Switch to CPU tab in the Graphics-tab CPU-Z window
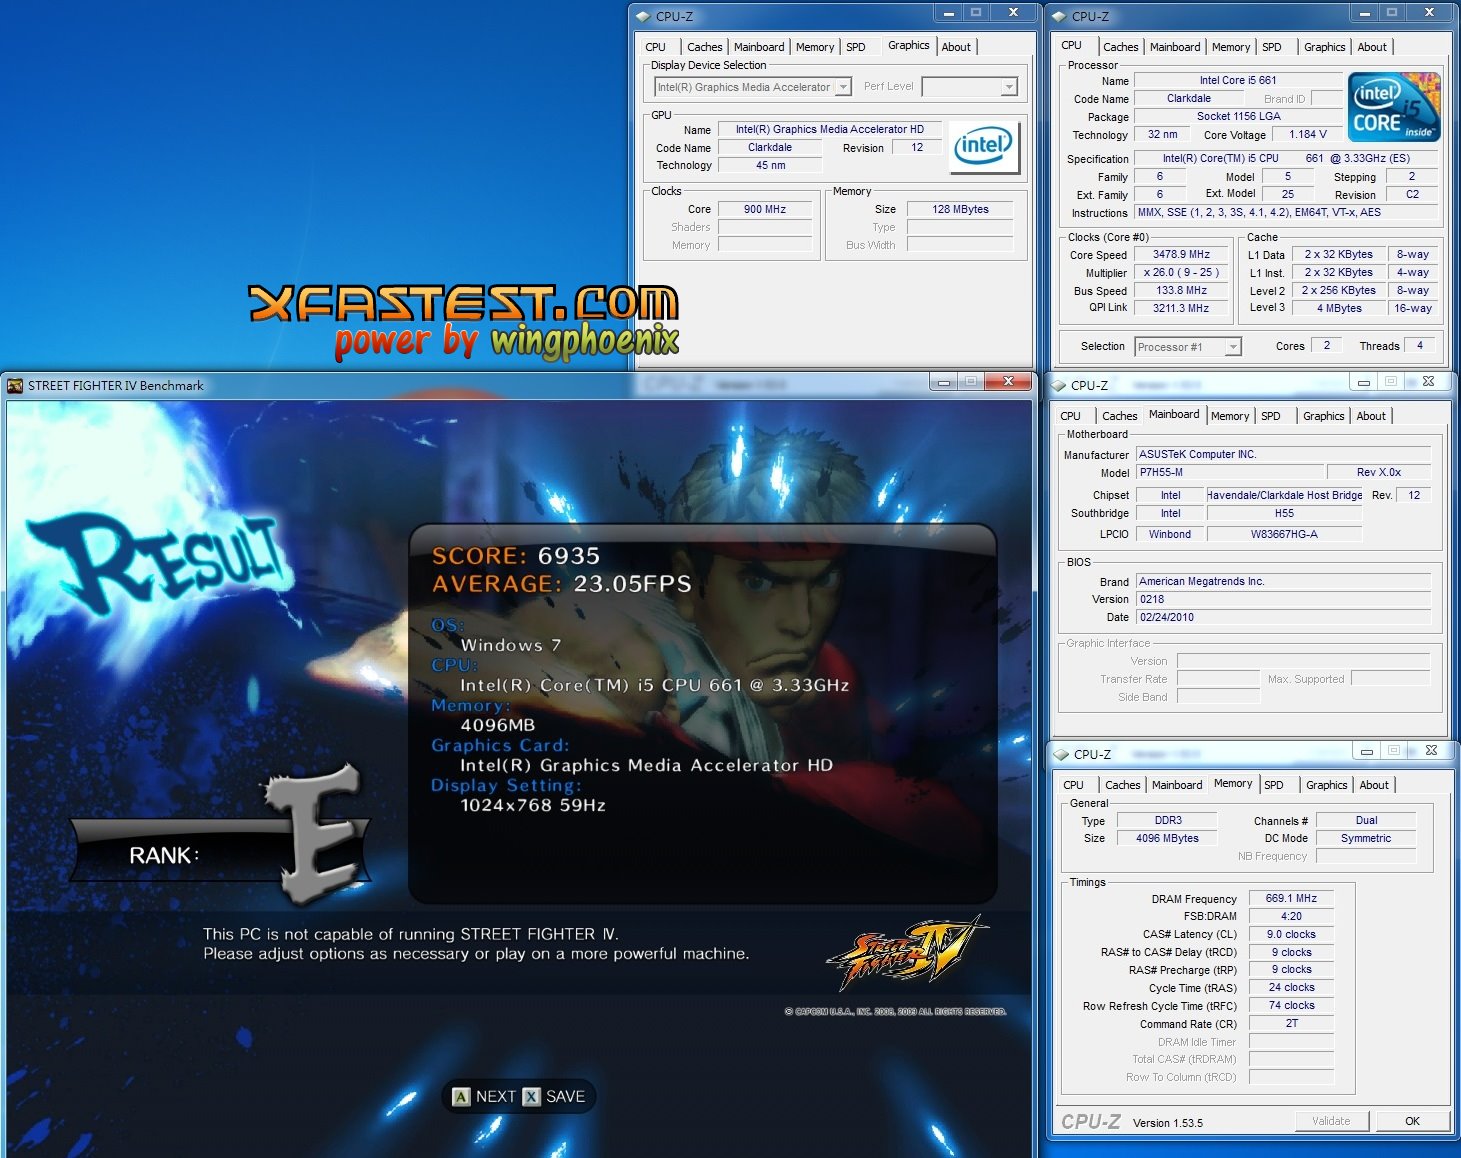This screenshot has height=1158, width=1461. tap(655, 47)
